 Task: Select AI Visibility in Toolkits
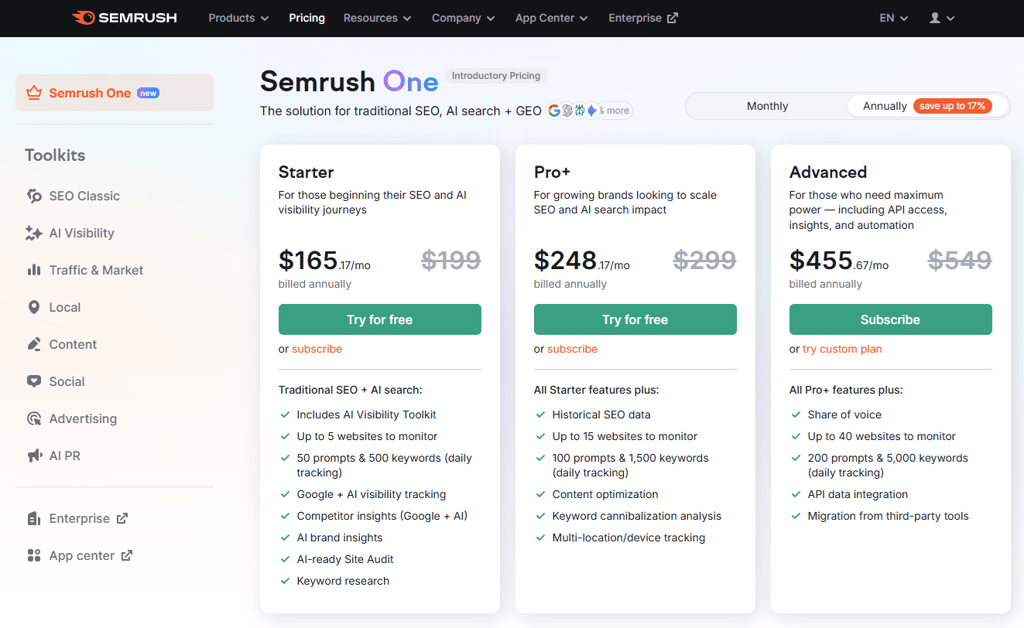pyautogui.click(x=82, y=233)
